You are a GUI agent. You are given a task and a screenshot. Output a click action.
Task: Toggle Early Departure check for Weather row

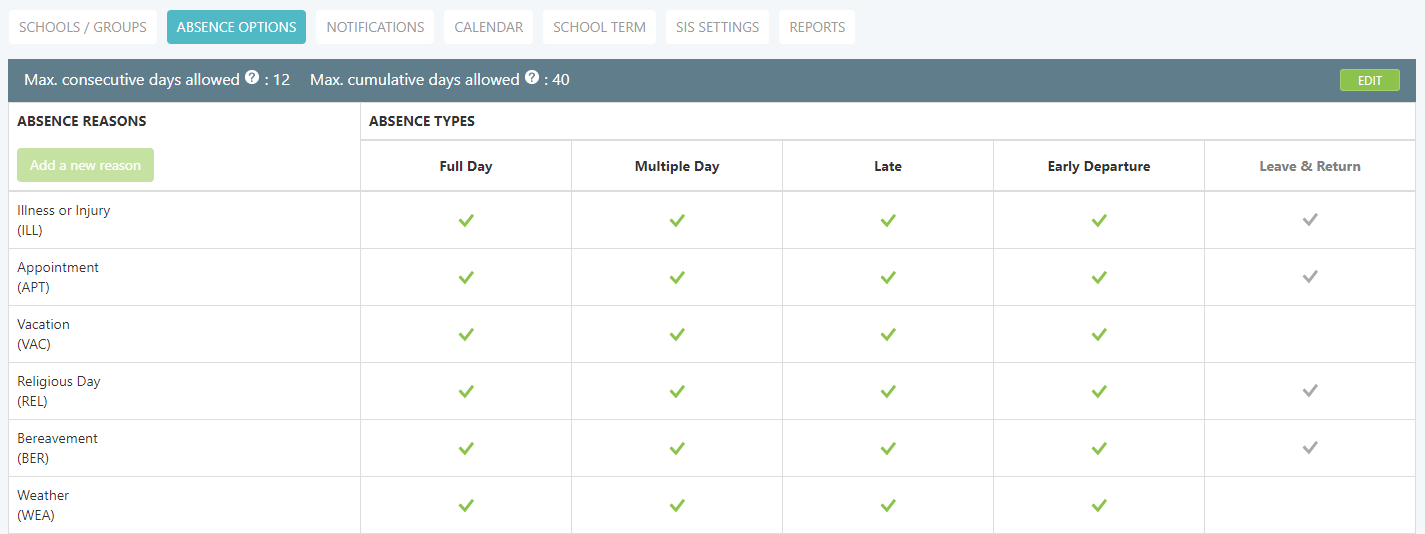pos(1099,505)
